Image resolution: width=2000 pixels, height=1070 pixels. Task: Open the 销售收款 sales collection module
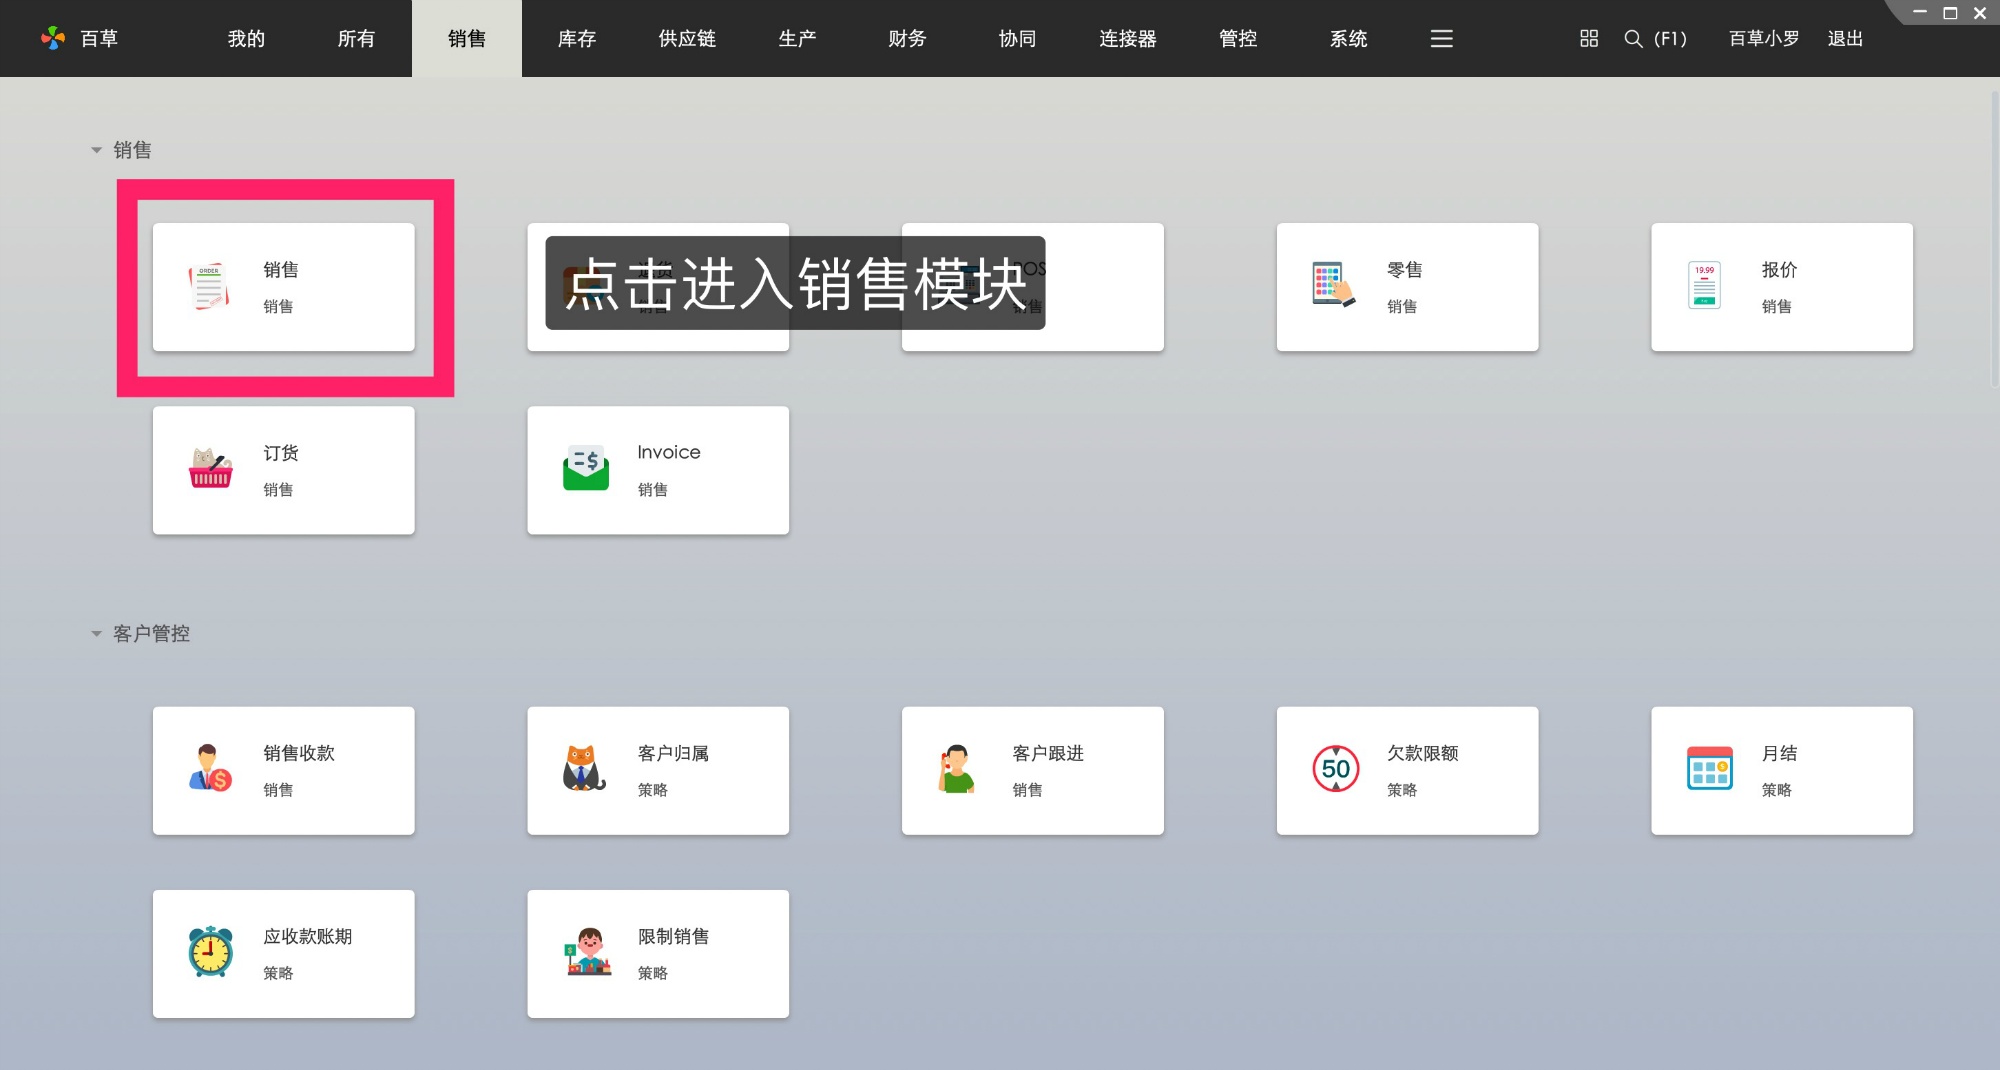[x=283, y=770]
